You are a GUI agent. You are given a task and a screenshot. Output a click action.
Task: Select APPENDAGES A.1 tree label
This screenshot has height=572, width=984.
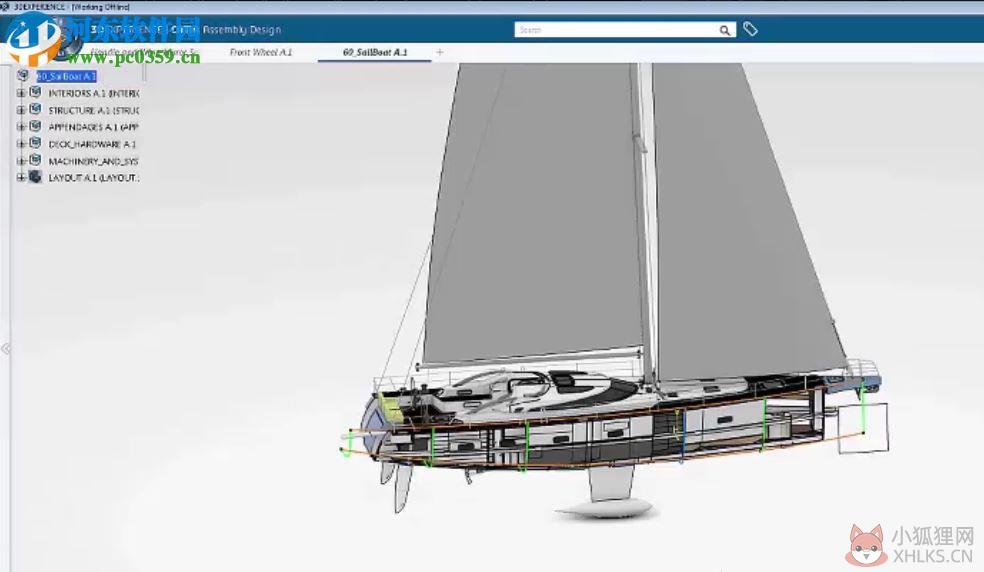tap(94, 127)
